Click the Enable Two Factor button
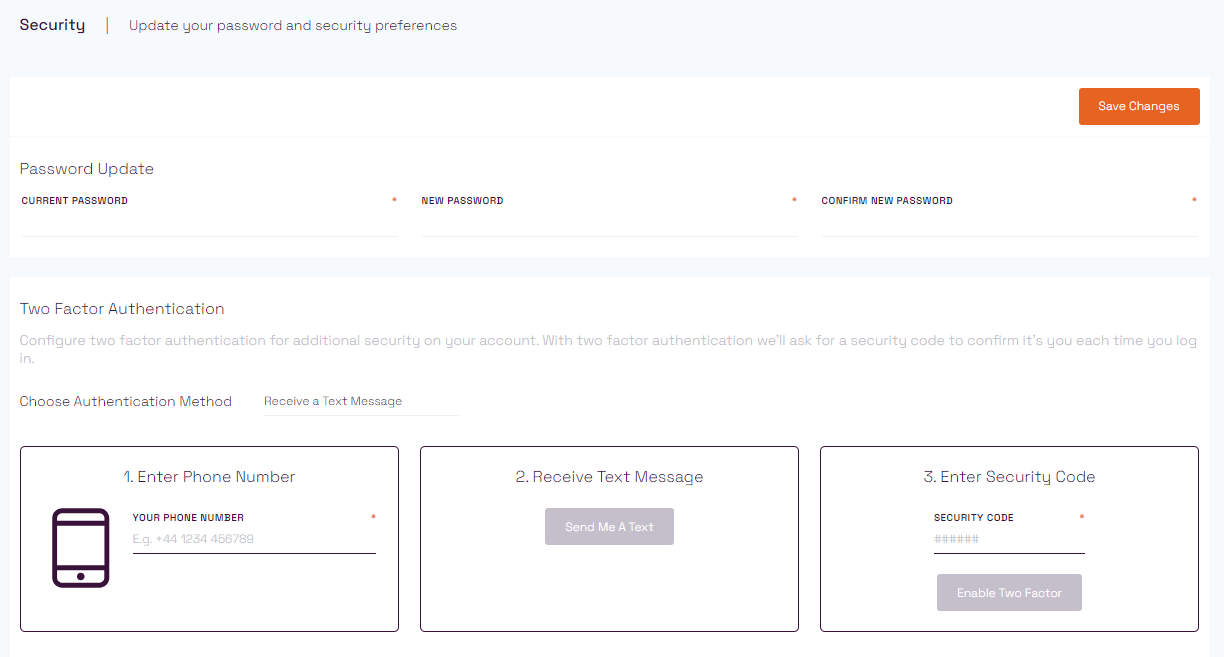This screenshot has width=1224, height=657. click(x=1009, y=592)
